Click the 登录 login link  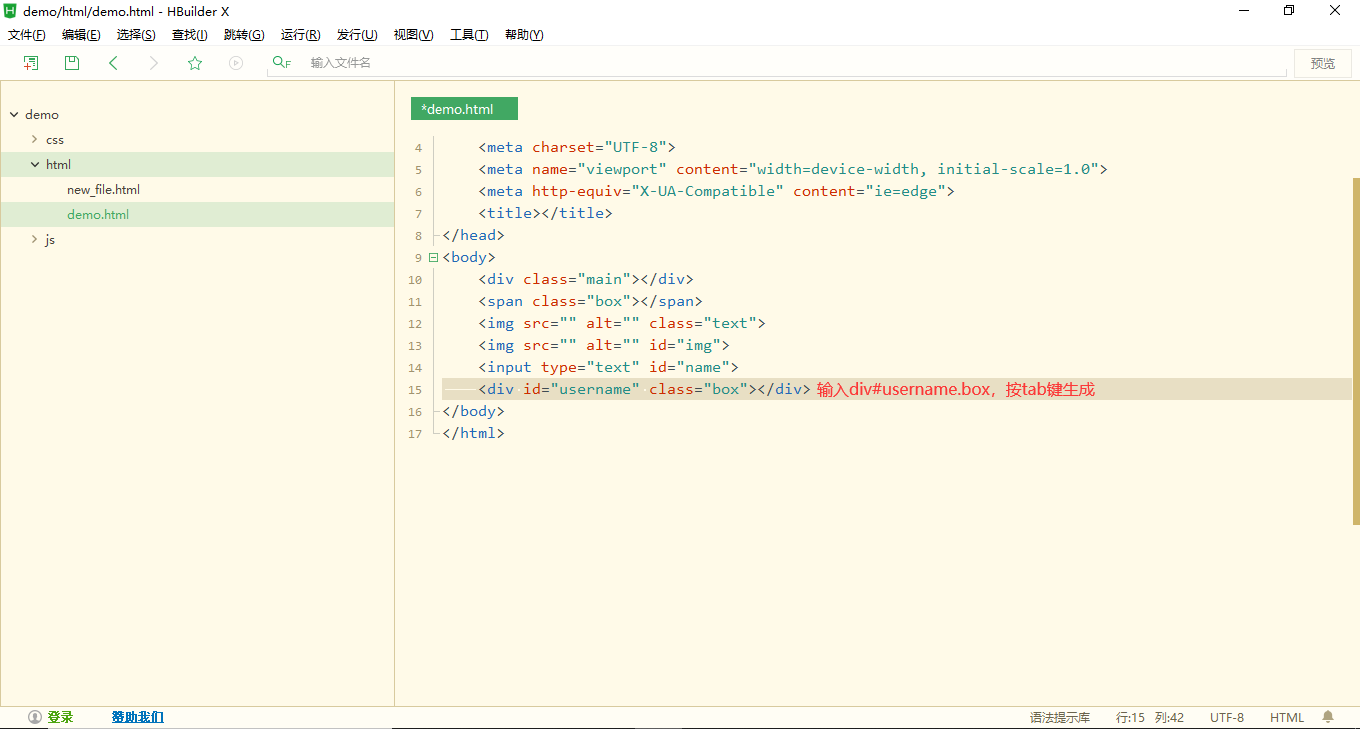point(60,717)
